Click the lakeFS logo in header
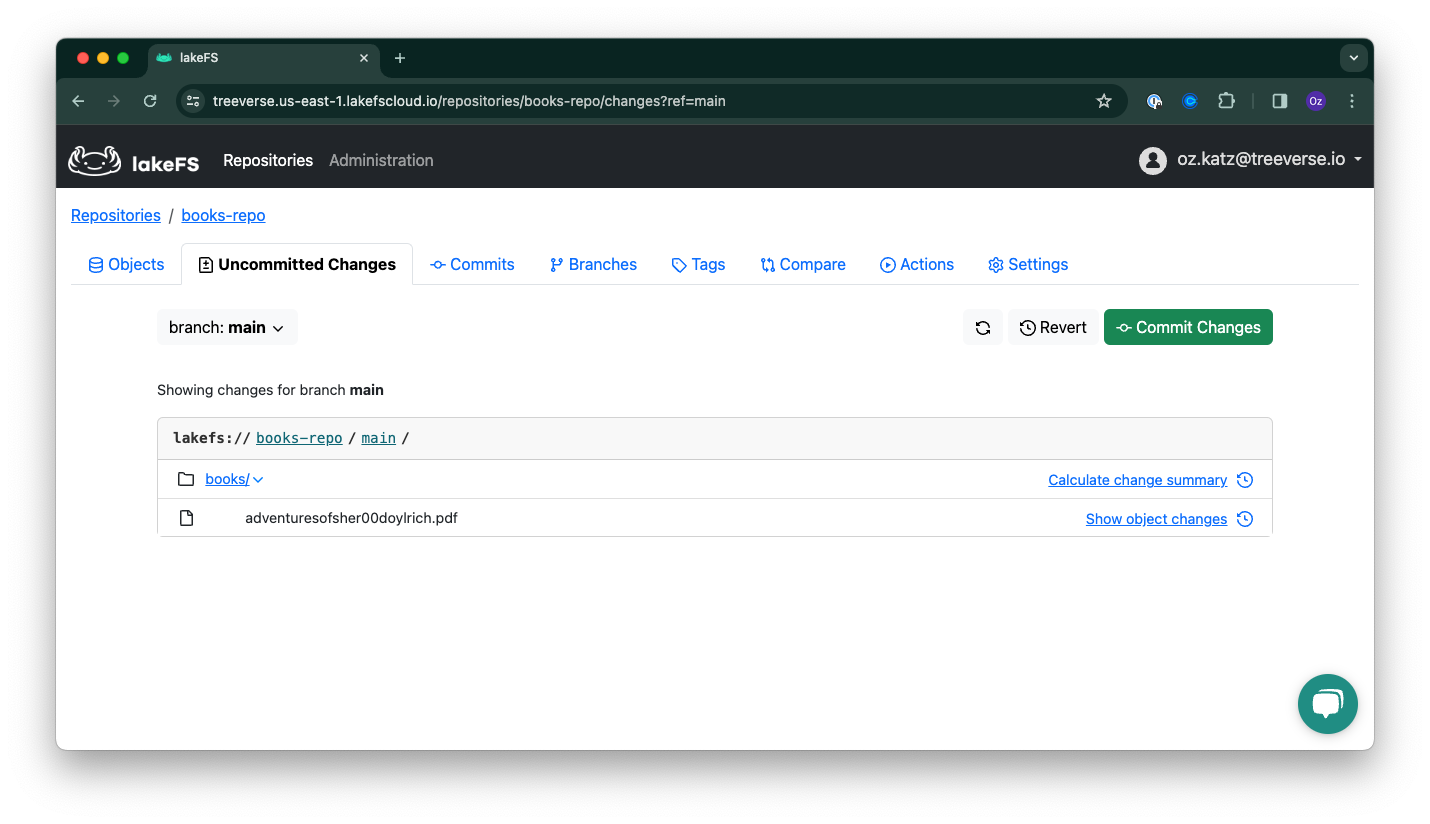The height and width of the screenshot is (824, 1430). coord(134,160)
